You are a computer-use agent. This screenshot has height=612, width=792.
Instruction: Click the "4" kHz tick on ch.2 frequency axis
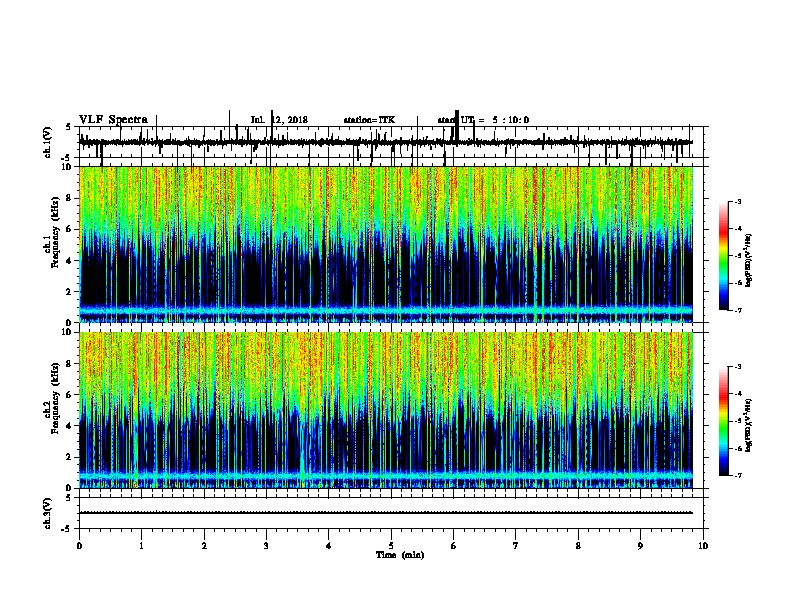pyautogui.click(x=69, y=426)
